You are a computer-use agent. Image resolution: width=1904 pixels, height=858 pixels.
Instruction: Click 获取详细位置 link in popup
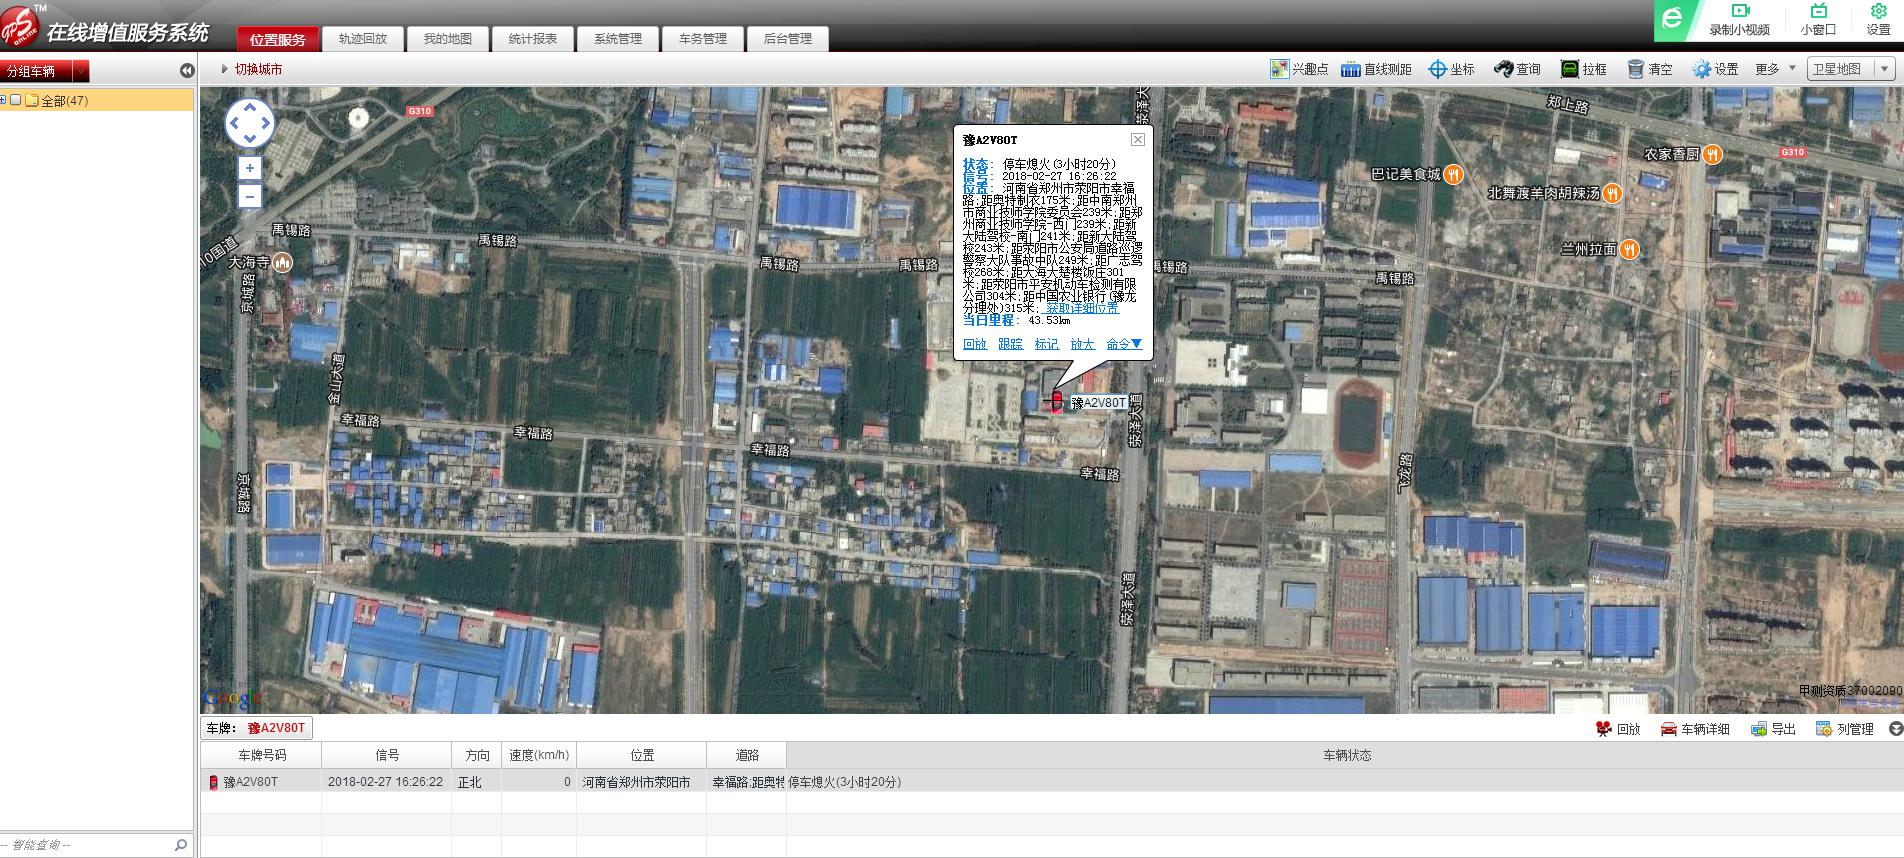click(1082, 308)
